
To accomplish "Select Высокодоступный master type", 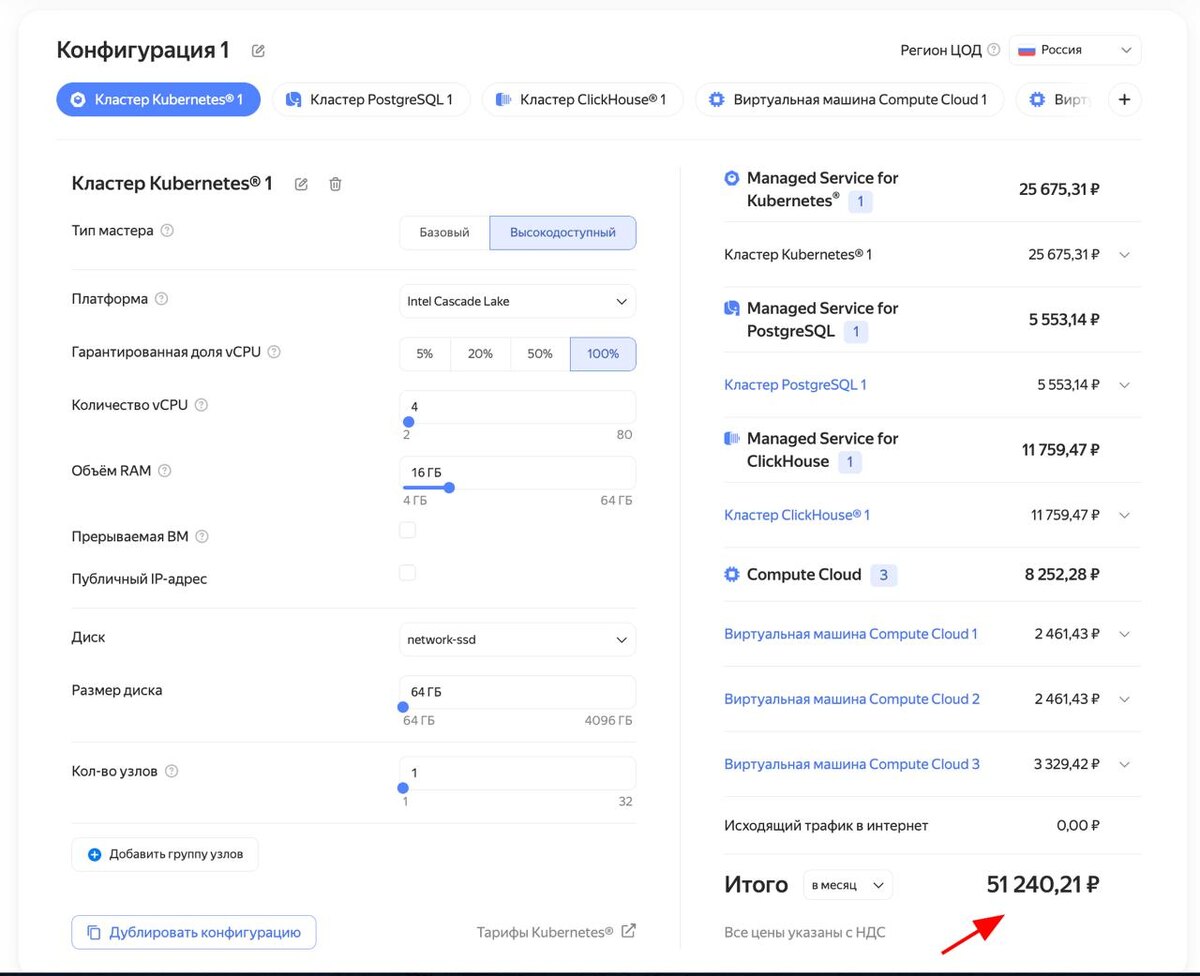I will [x=563, y=232].
